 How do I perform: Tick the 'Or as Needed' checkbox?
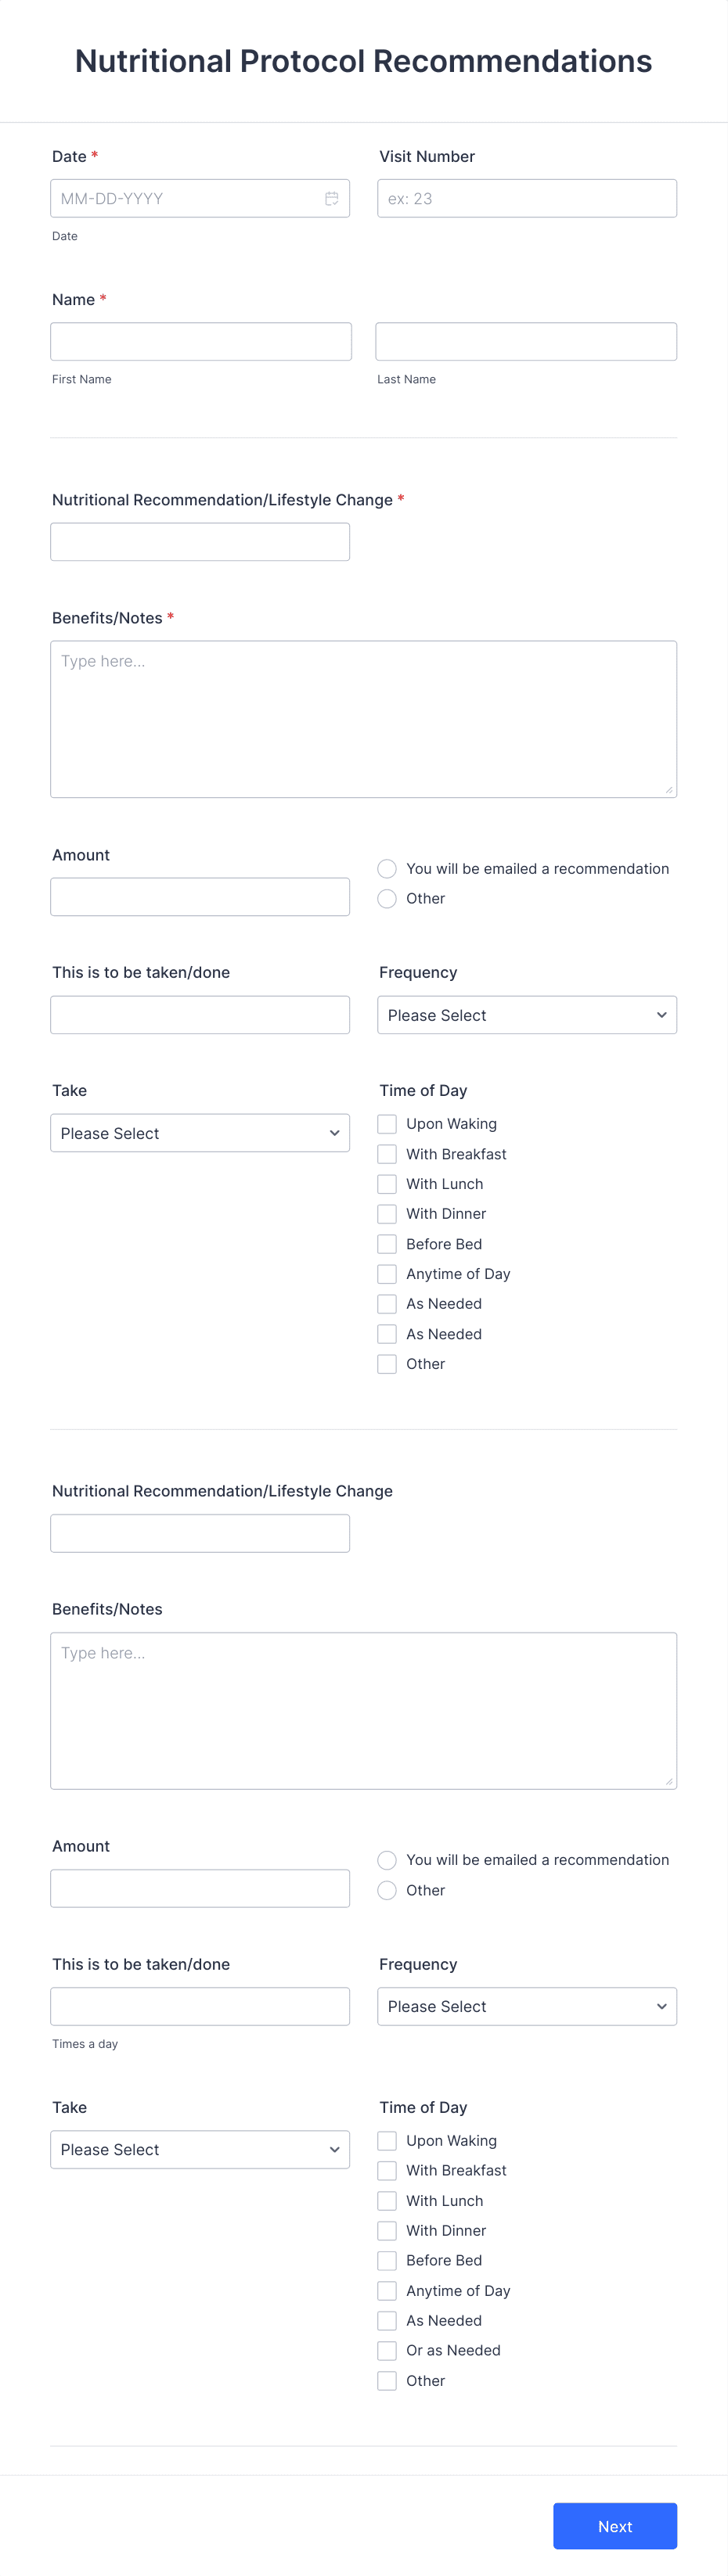coord(387,2350)
